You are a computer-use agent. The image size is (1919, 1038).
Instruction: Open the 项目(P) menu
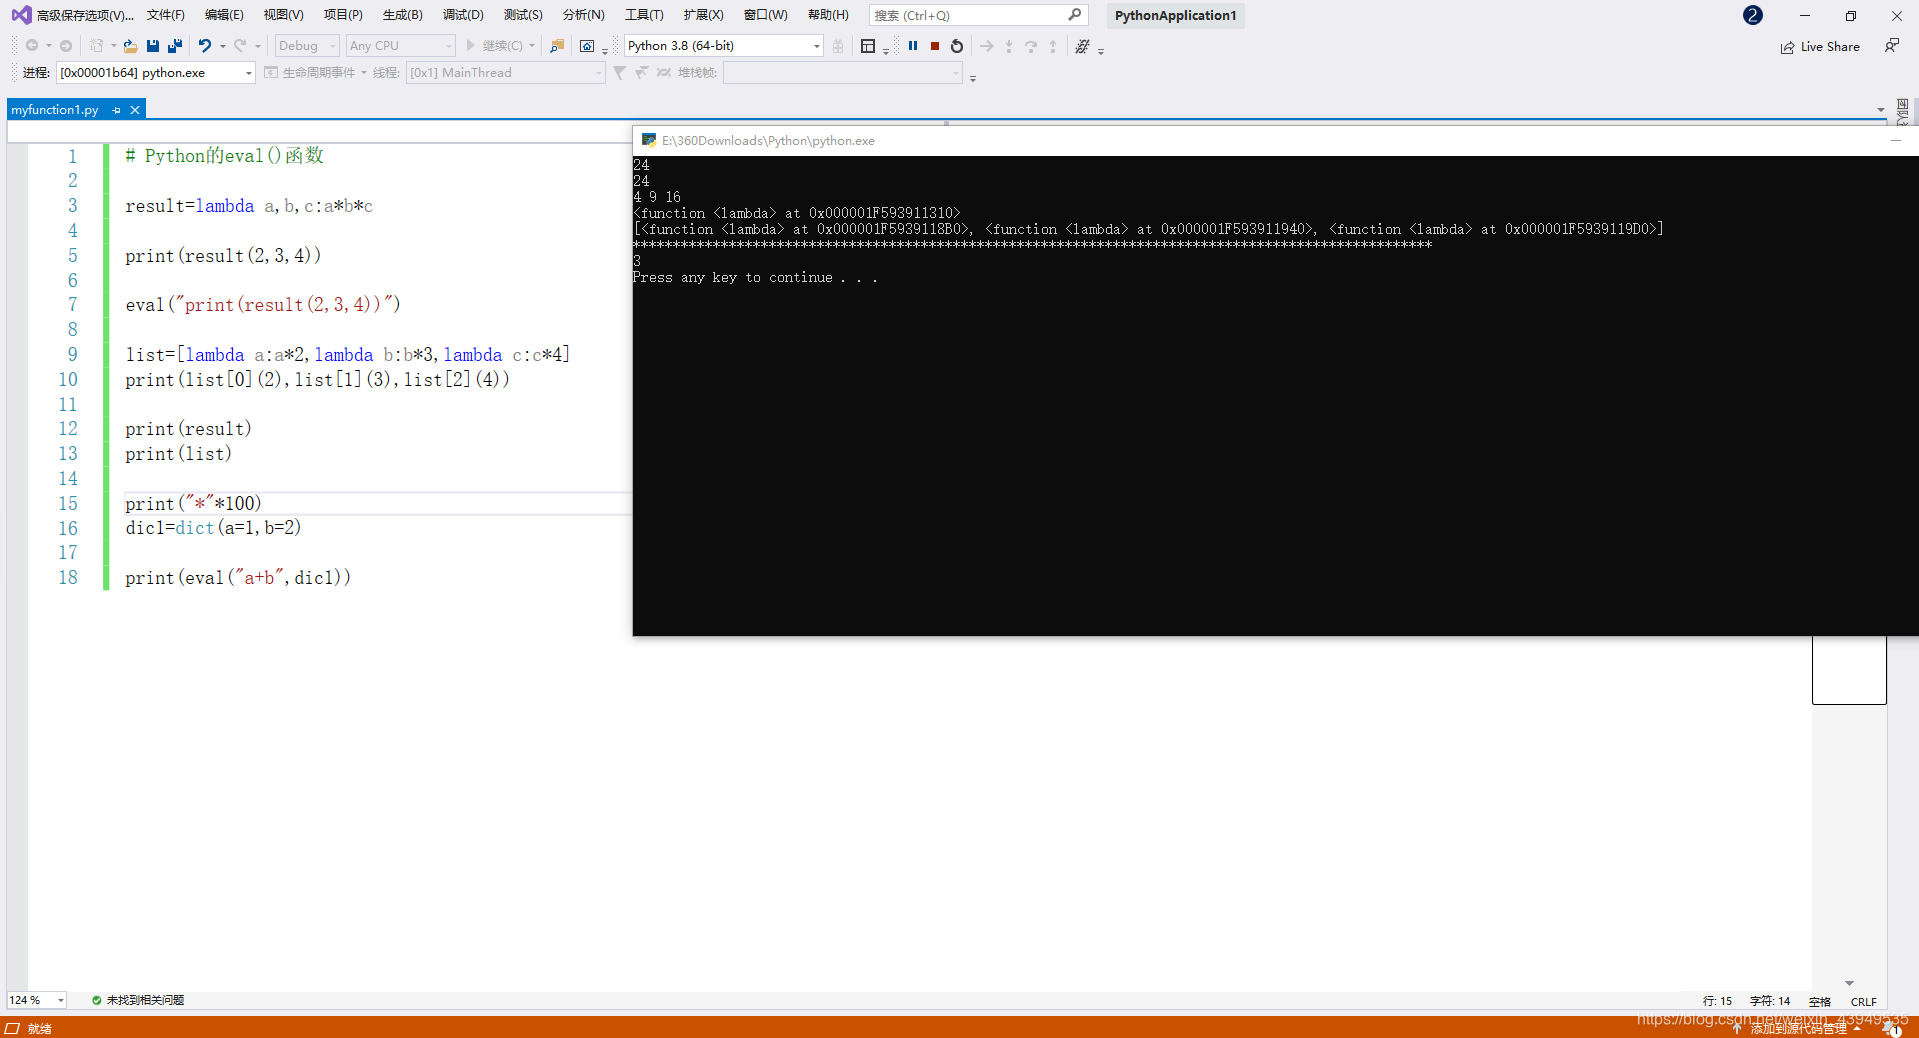click(343, 15)
